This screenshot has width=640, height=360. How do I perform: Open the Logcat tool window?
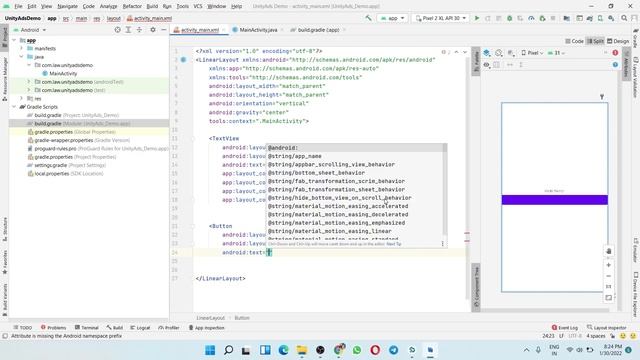pos(140,327)
